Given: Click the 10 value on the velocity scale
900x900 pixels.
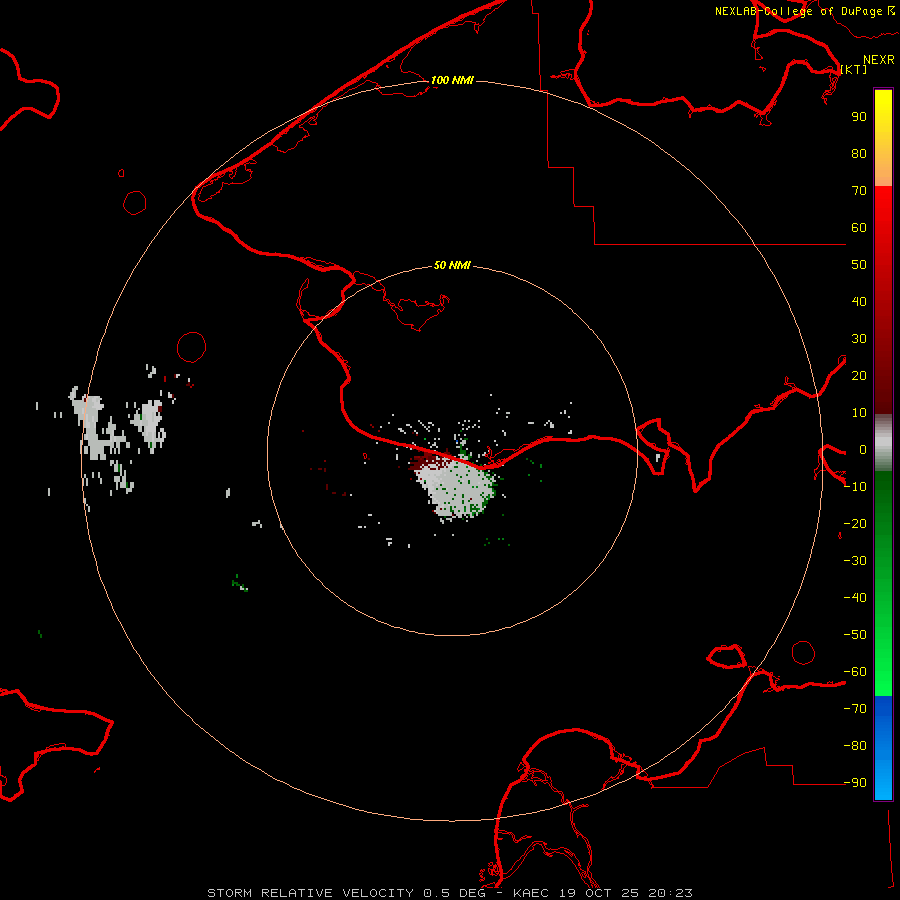Looking at the screenshot, I should (x=859, y=413).
